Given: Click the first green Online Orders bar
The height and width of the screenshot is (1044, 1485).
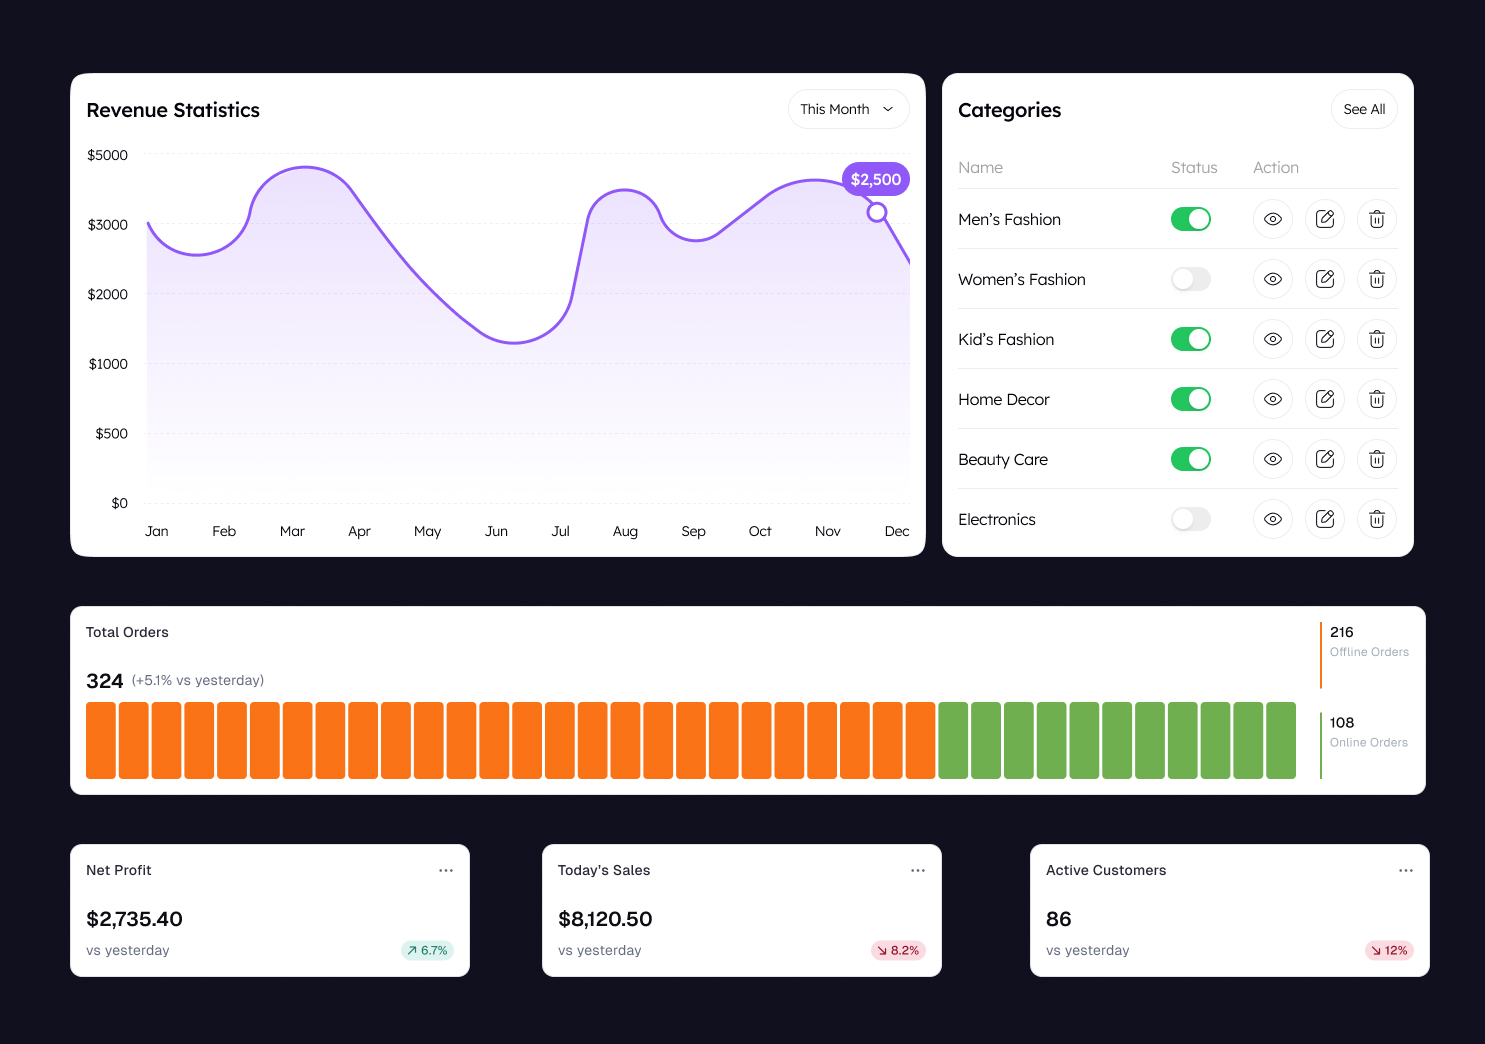Looking at the screenshot, I should 952,740.
